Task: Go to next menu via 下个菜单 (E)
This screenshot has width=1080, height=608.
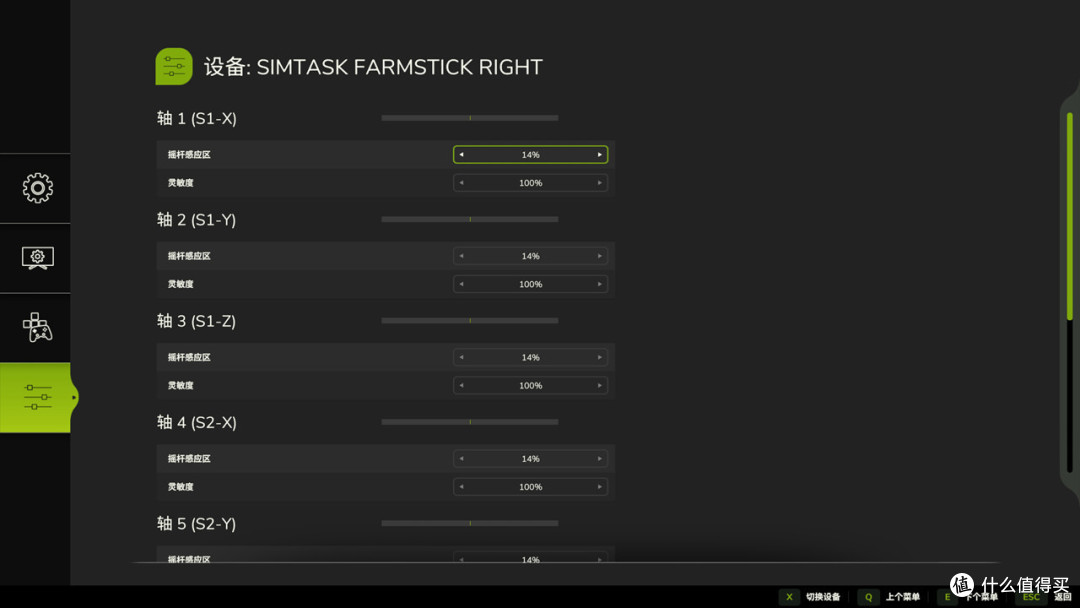Action: click(968, 597)
